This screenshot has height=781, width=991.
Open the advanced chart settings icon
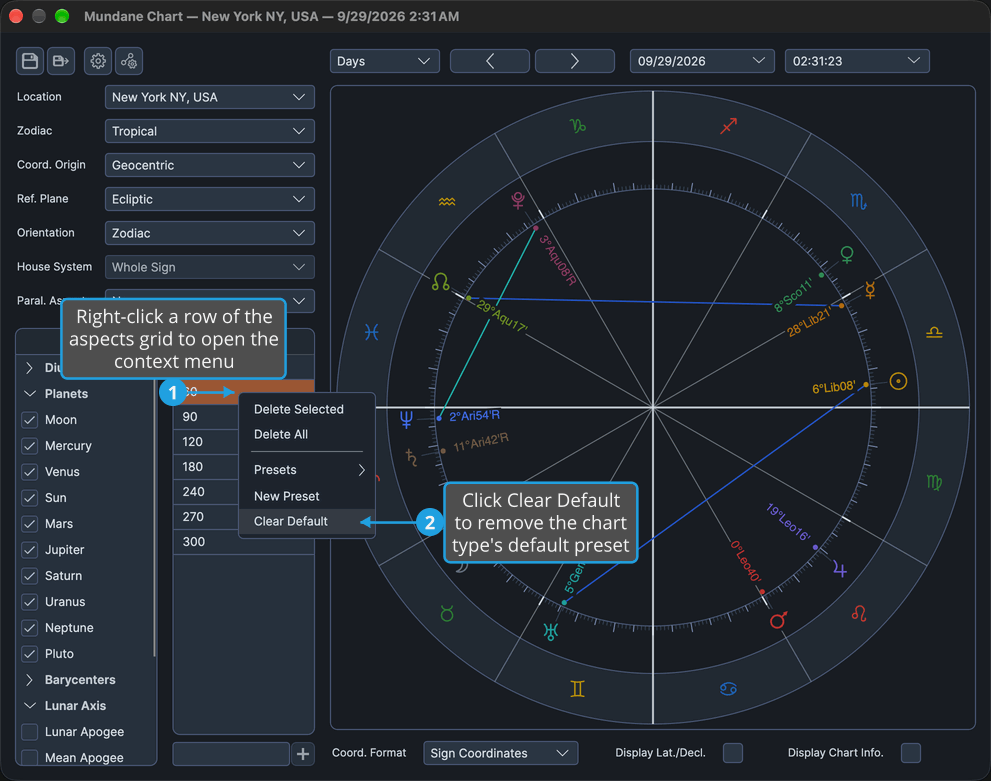tap(129, 61)
